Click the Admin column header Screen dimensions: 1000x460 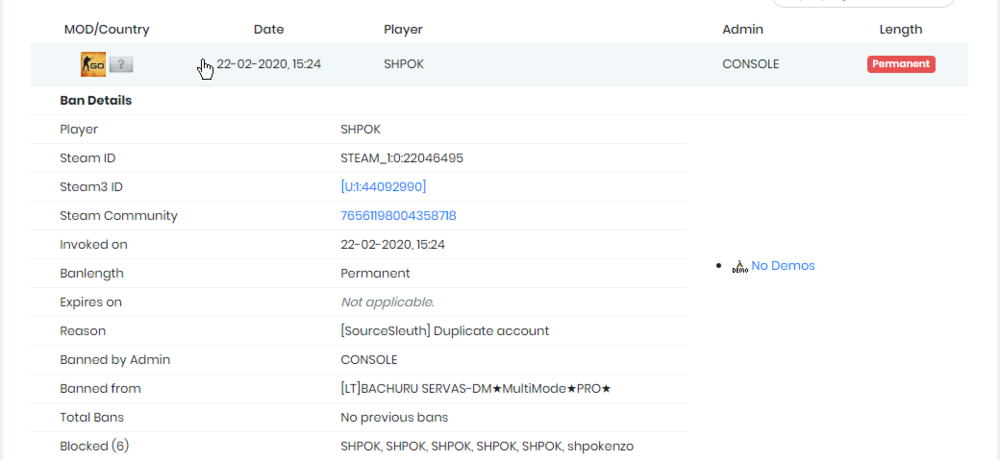[742, 30]
